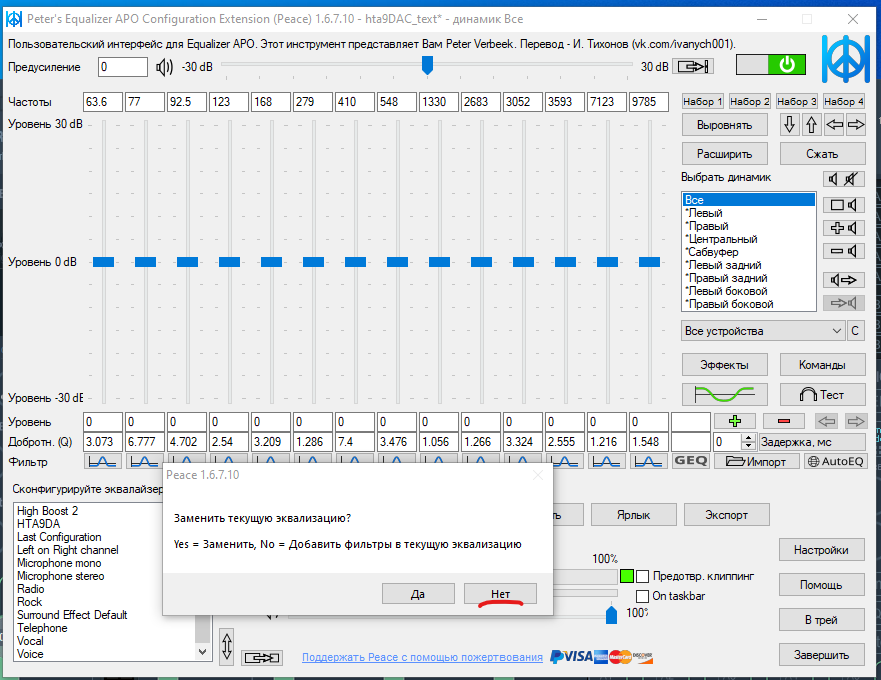
Task: Switch to Набор 4 preset set
Action: (x=843, y=102)
